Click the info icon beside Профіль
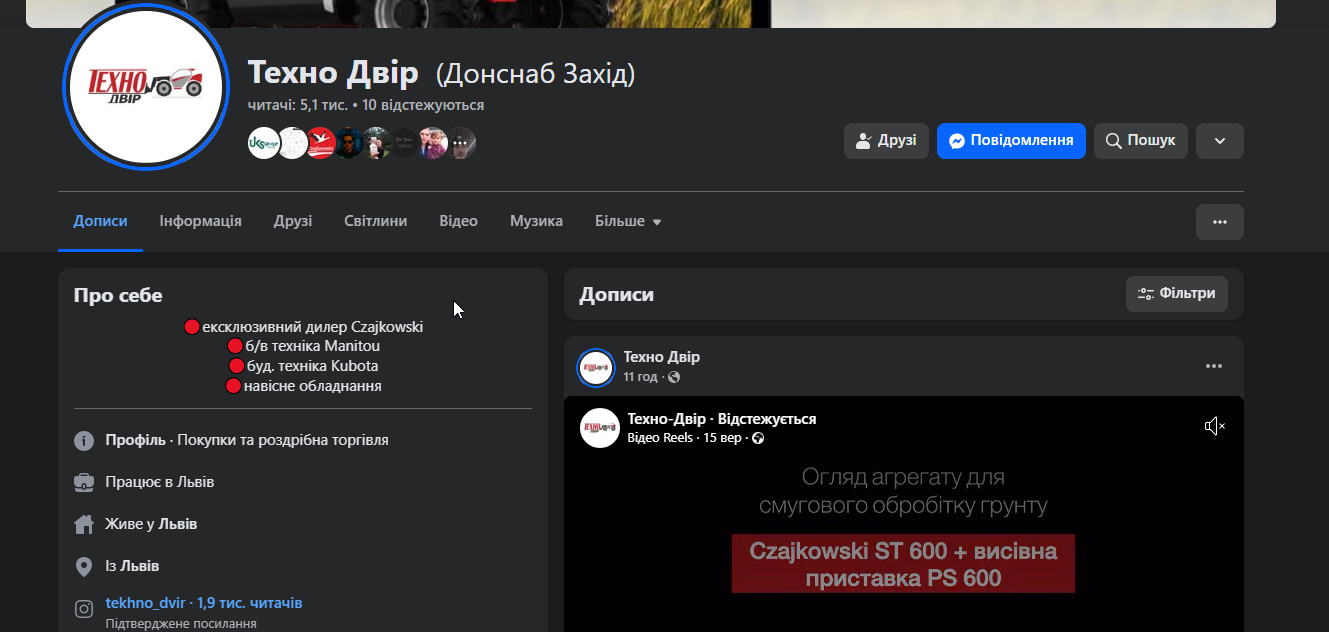The height and width of the screenshot is (632, 1329). pyautogui.click(x=84, y=440)
